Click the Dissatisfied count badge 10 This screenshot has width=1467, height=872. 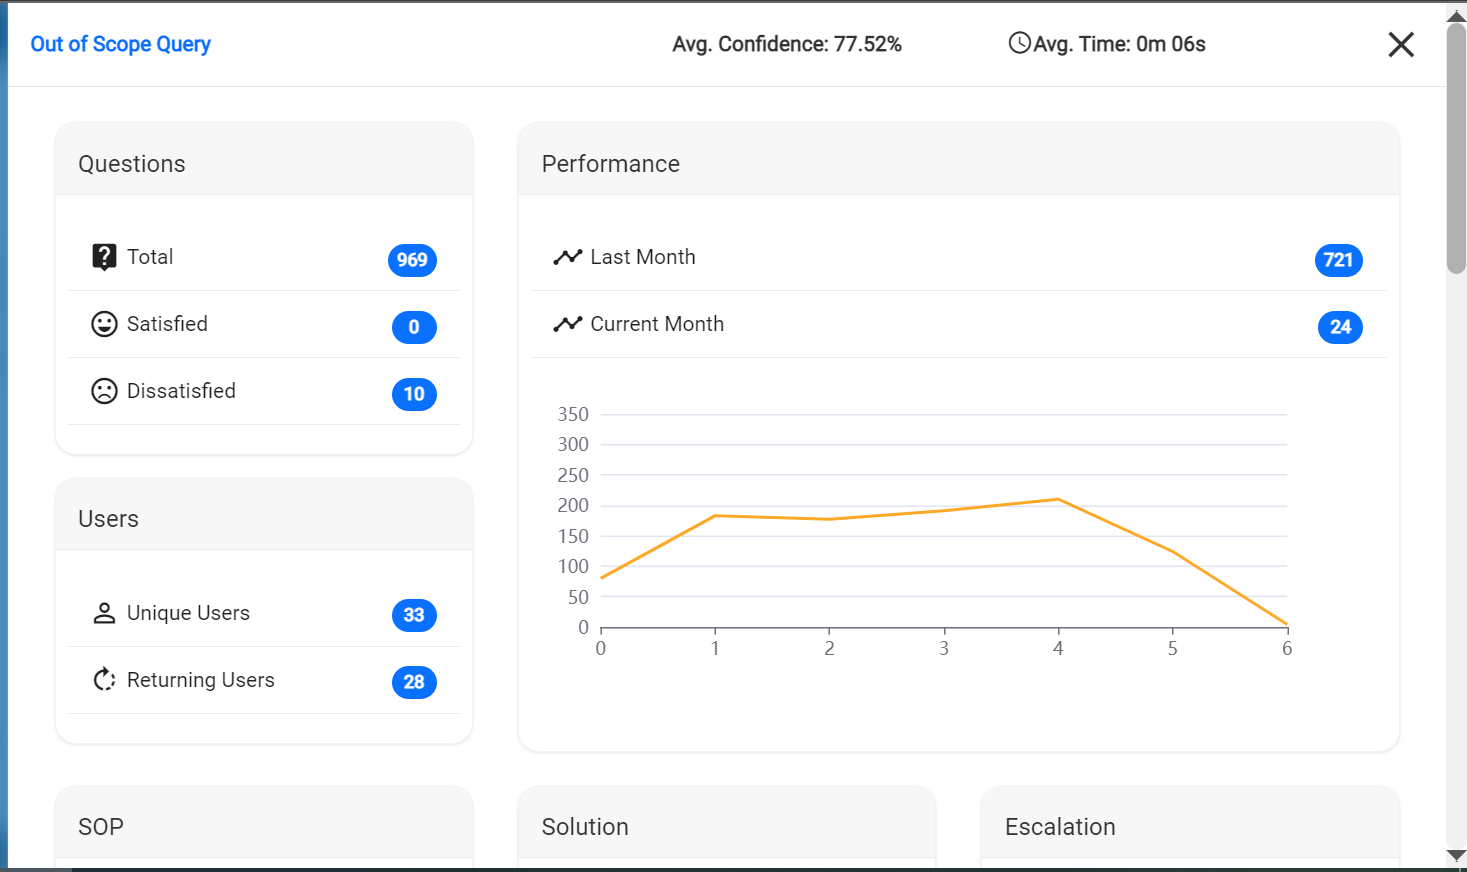[414, 394]
